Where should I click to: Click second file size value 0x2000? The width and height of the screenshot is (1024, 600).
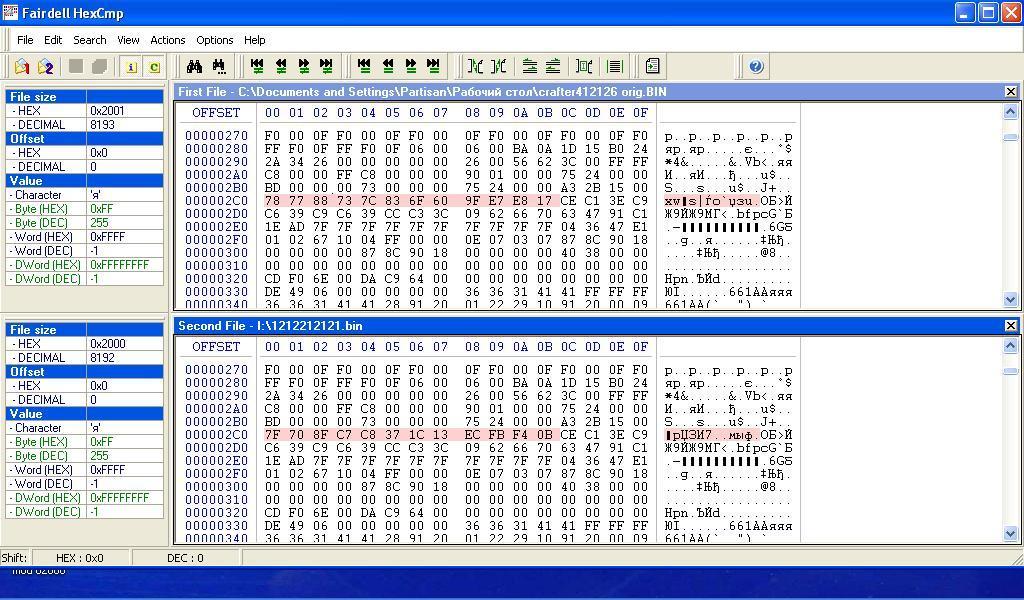coord(125,343)
